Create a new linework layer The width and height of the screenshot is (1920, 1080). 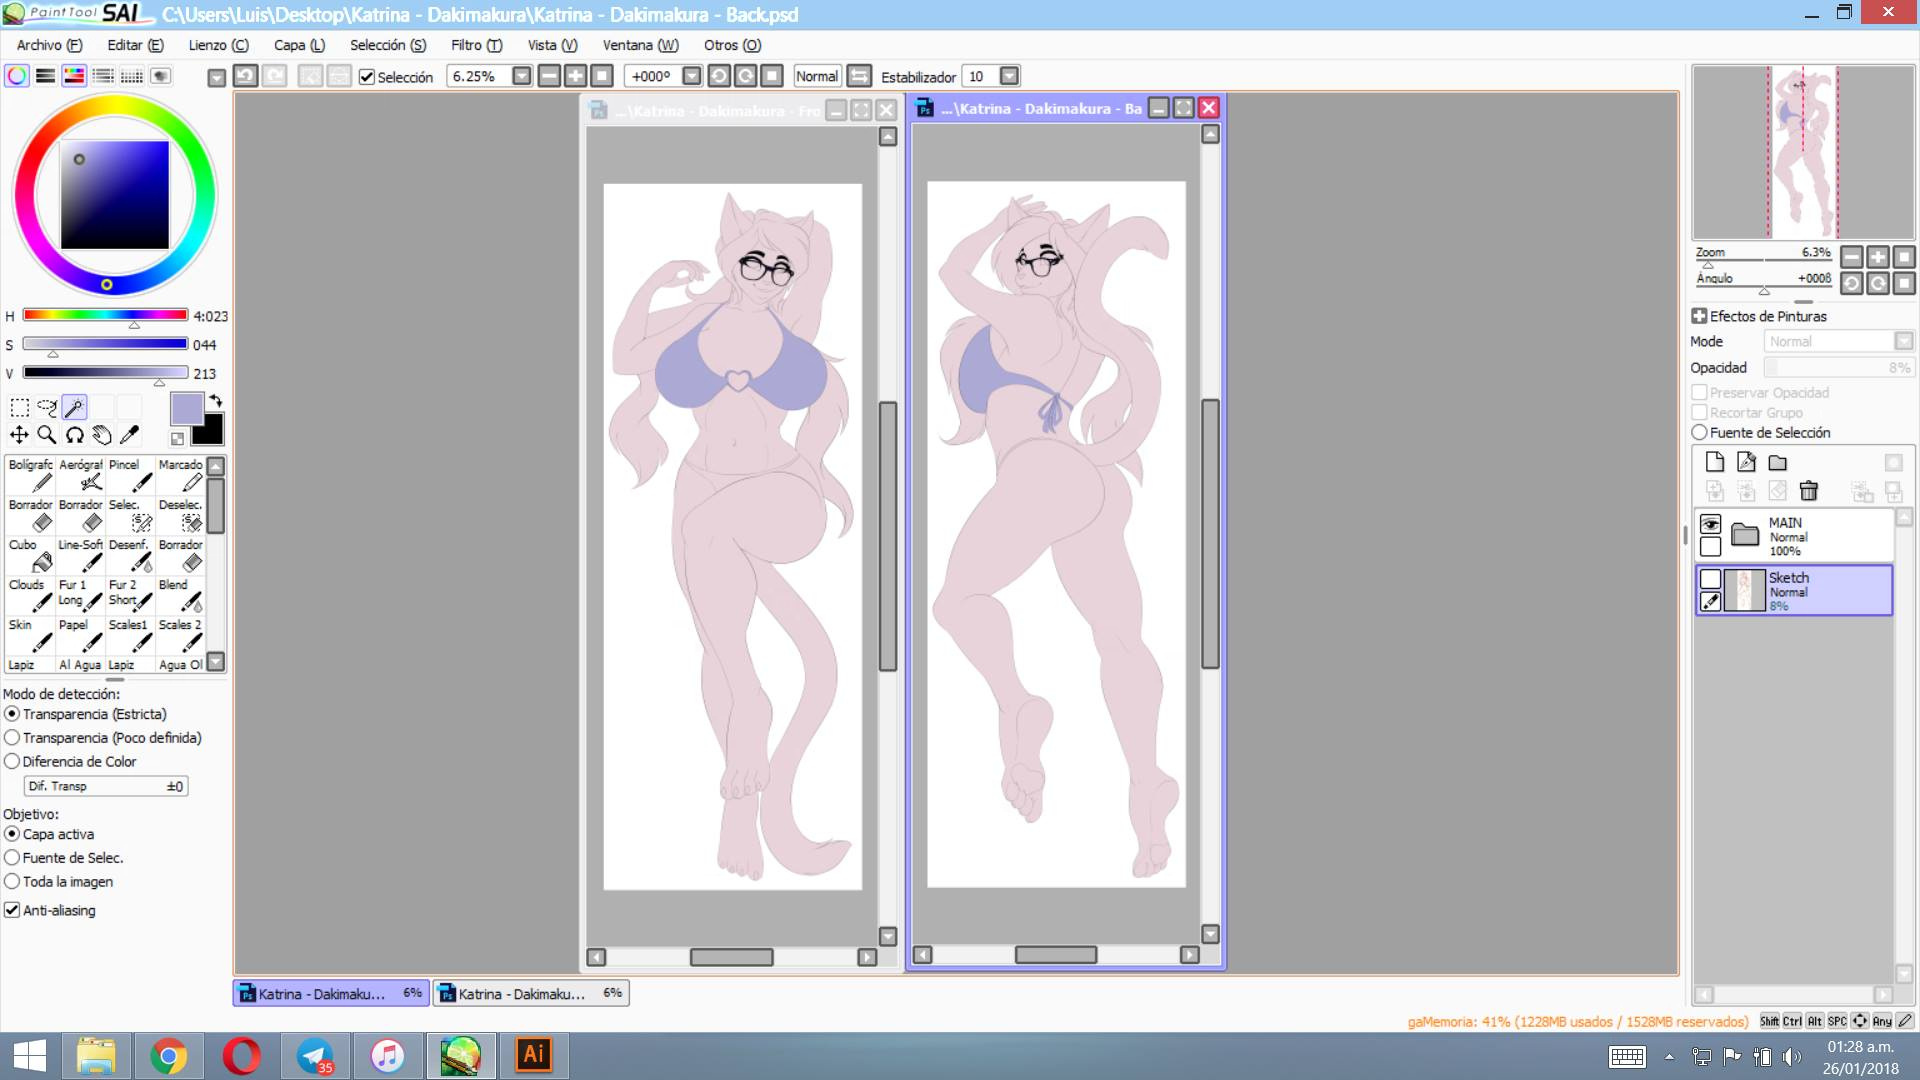(1746, 462)
